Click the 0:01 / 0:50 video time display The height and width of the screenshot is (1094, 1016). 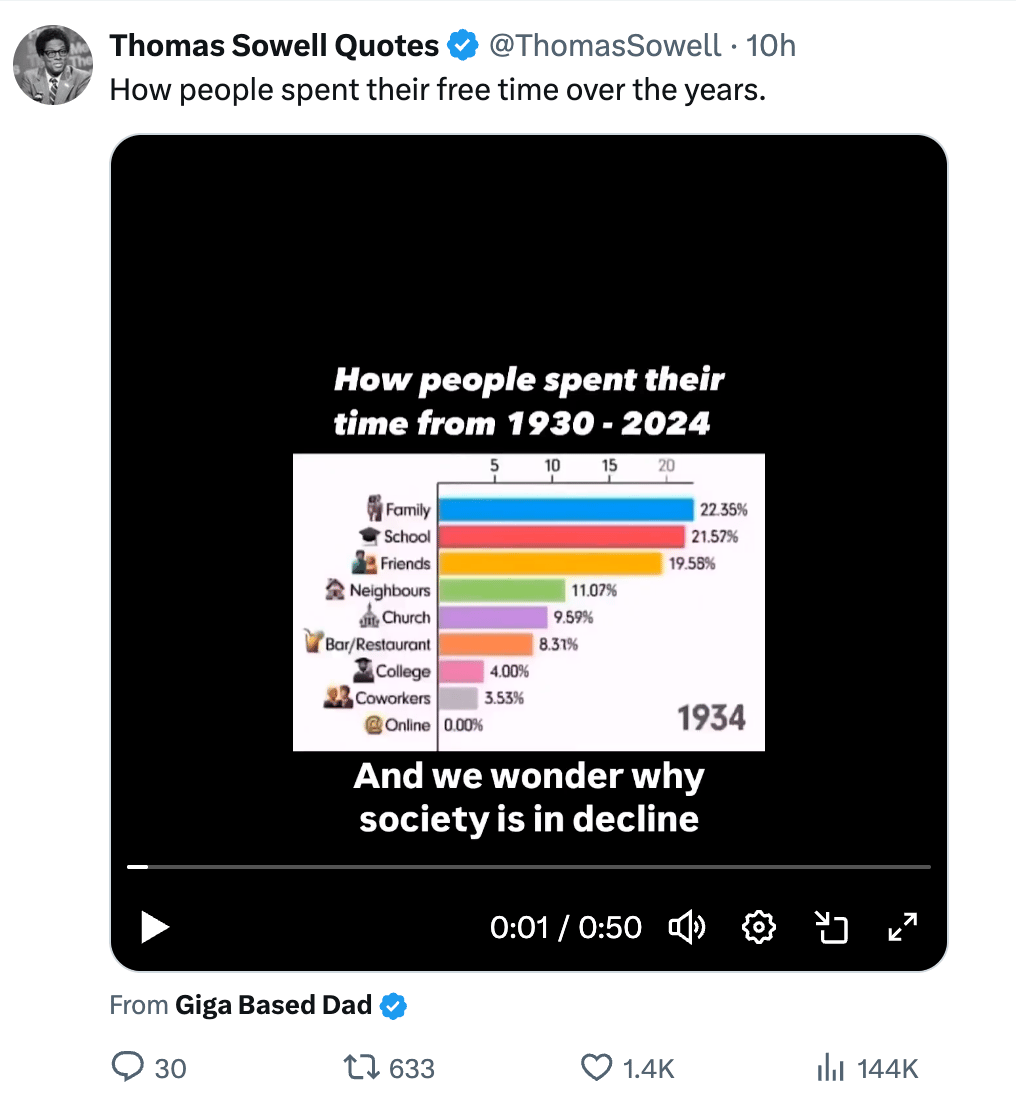(565, 928)
